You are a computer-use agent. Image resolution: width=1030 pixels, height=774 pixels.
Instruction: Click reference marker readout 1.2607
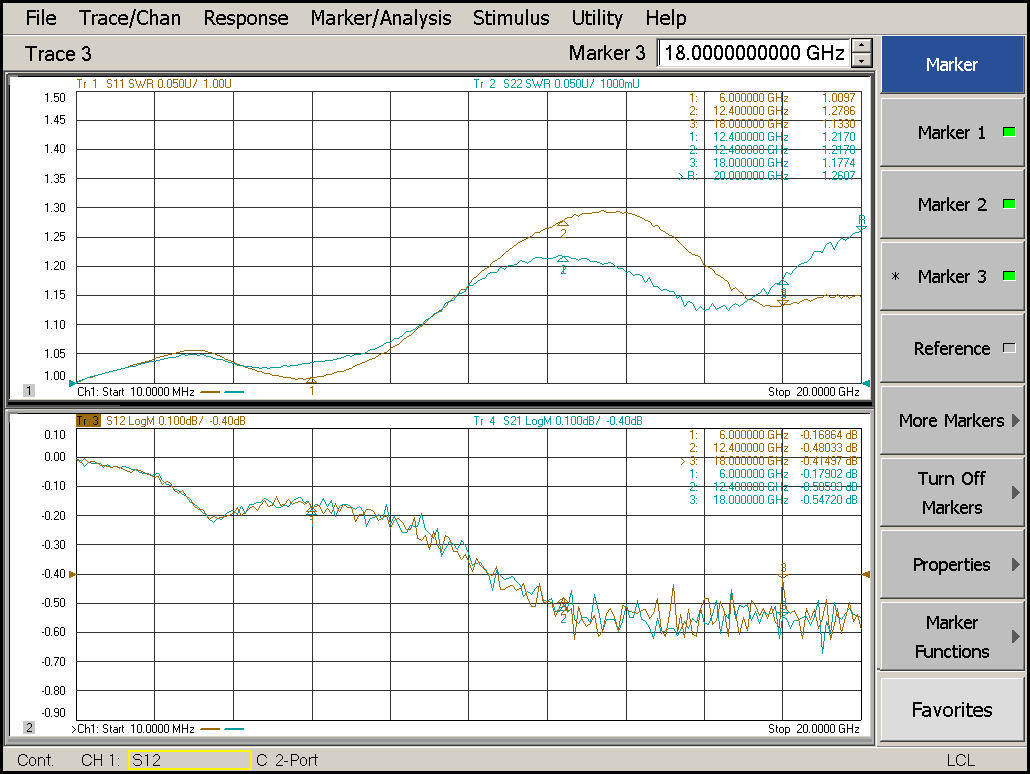pyautogui.click(x=839, y=175)
